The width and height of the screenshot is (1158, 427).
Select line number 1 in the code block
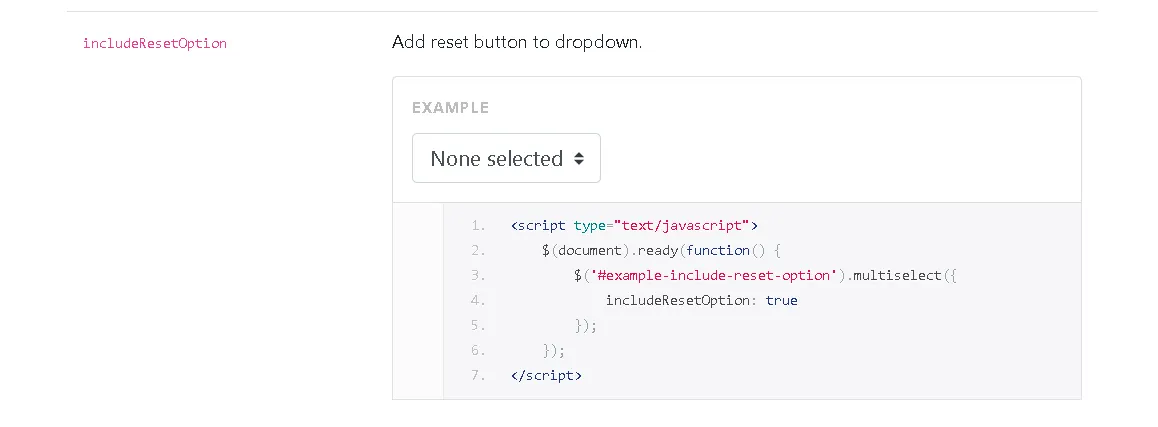(x=477, y=225)
